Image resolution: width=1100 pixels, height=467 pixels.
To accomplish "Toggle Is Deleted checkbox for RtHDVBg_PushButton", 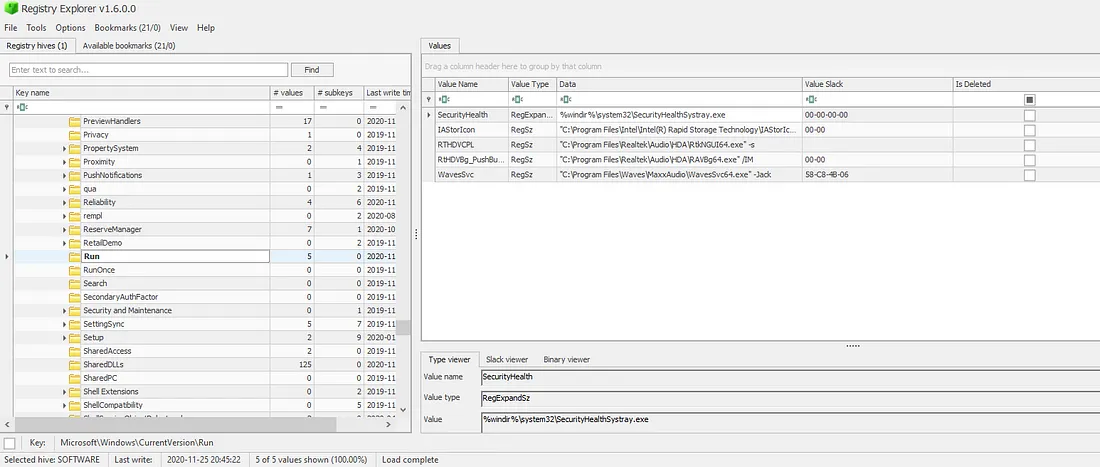I will point(1029,160).
